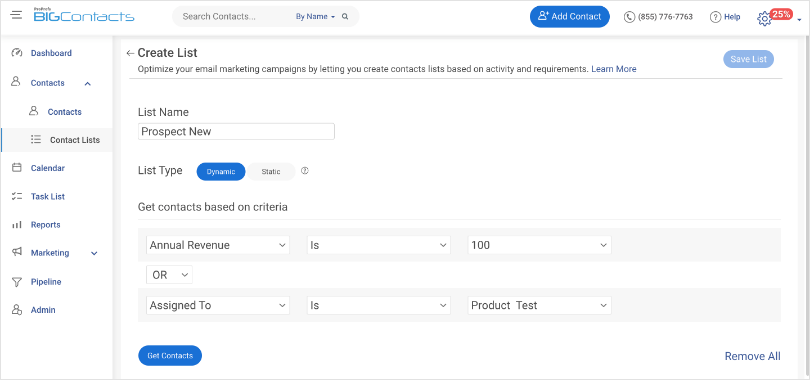This screenshot has height=380, width=810.
Task: Open the By Name search filter dropdown
Action: pos(315,17)
